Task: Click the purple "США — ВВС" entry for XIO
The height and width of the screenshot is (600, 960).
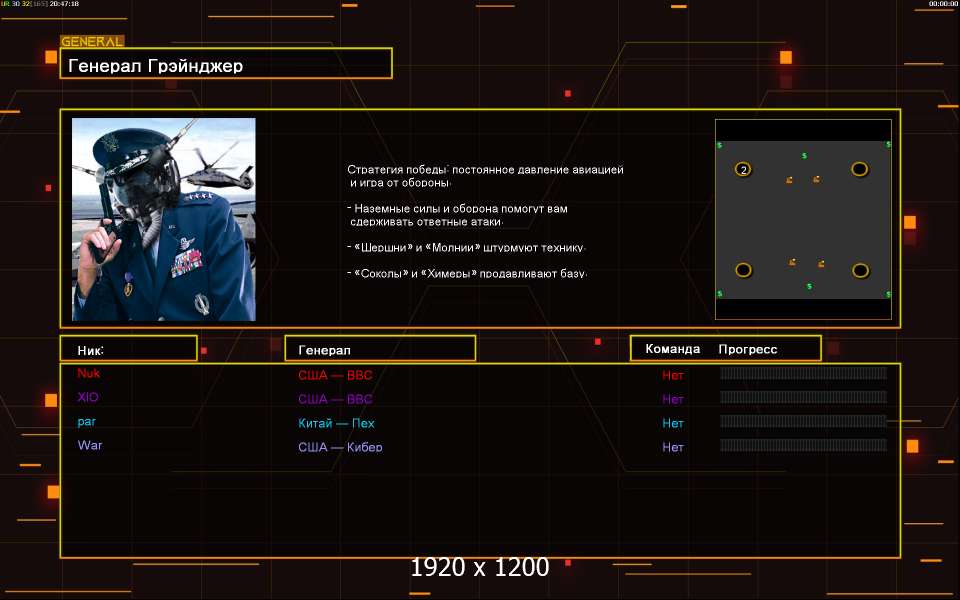Action: point(335,399)
